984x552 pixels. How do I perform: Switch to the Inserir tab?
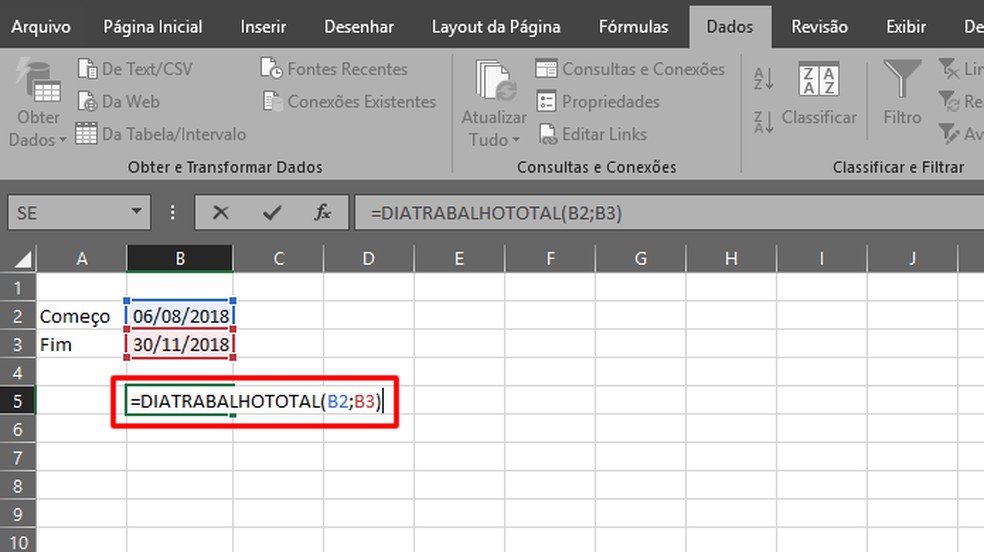pyautogui.click(x=263, y=27)
